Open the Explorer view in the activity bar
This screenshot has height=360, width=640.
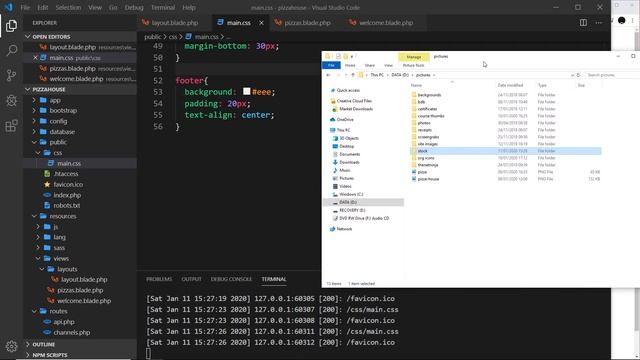click(x=11, y=26)
